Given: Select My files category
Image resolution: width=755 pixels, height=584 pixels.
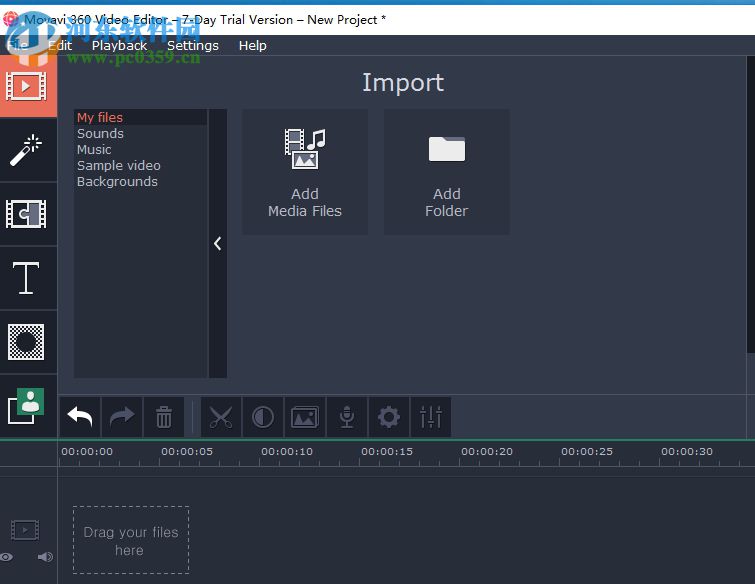Looking at the screenshot, I should pyautogui.click(x=141, y=117).
